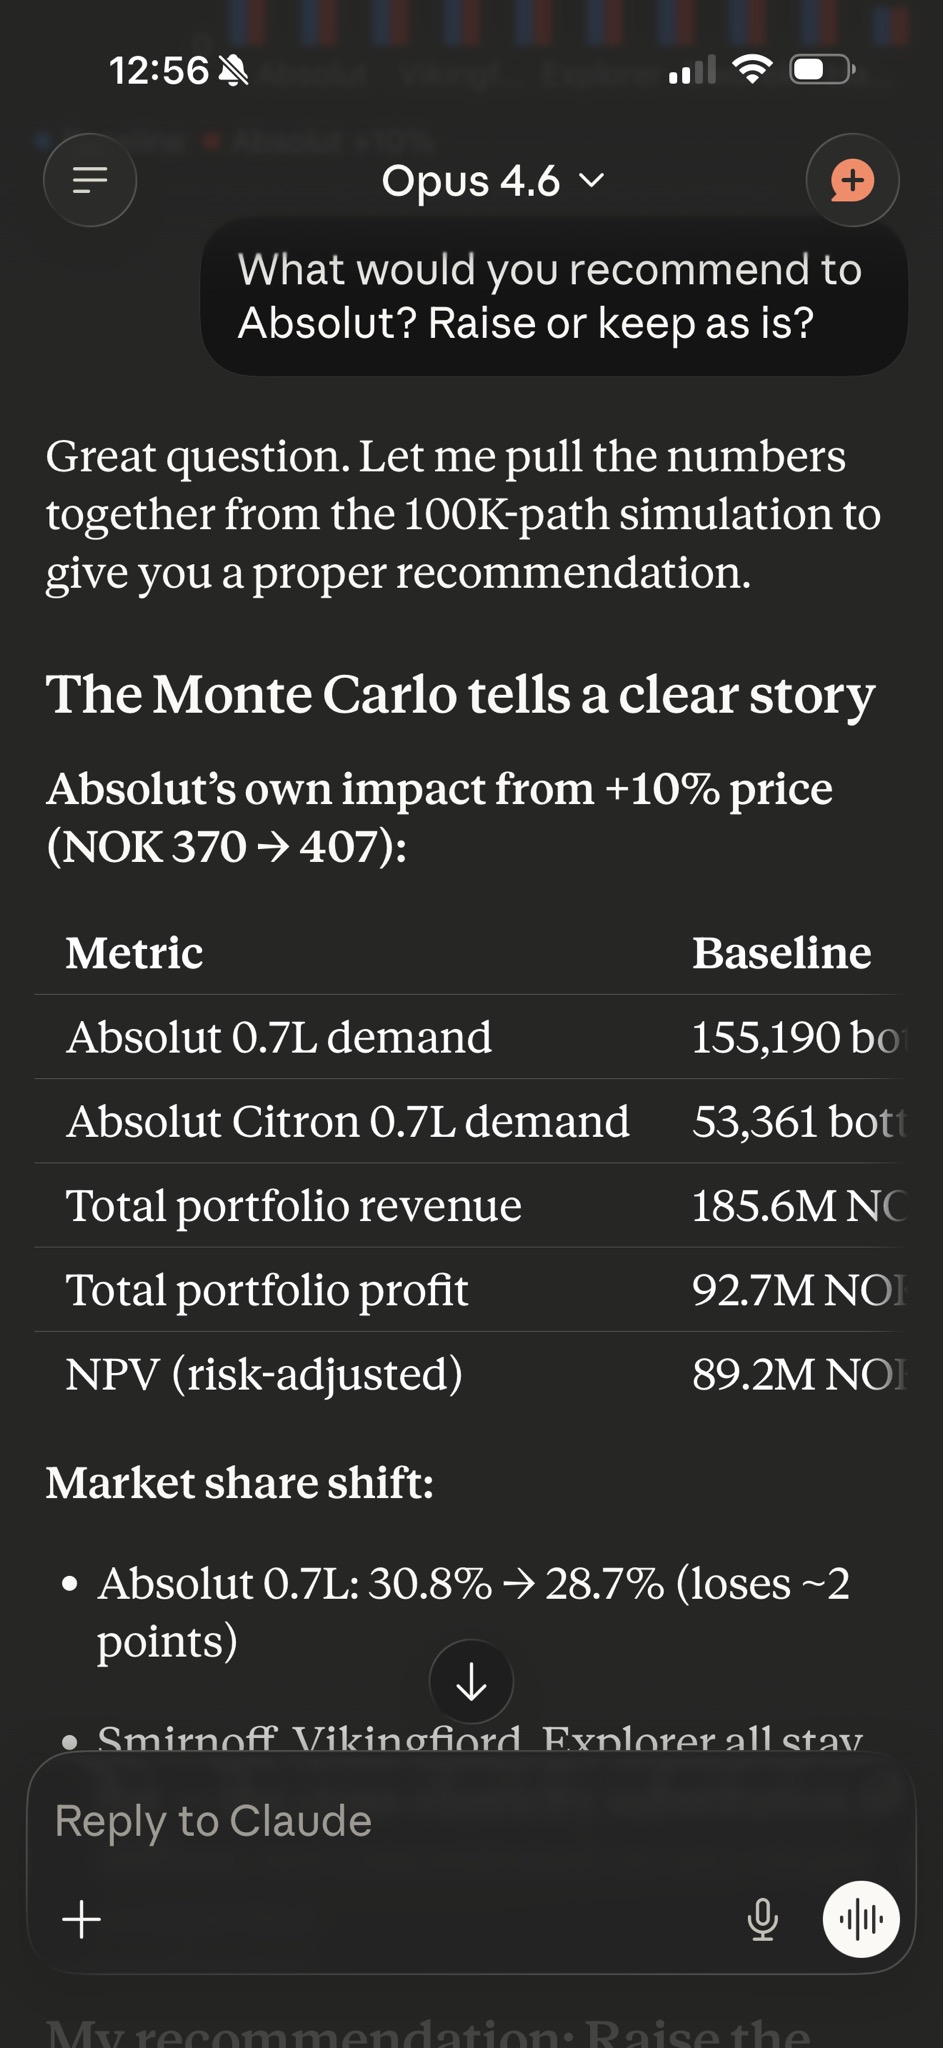Tap the Metric column header
This screenshot has width=943, height=2048.
click(x=135, y=953)
